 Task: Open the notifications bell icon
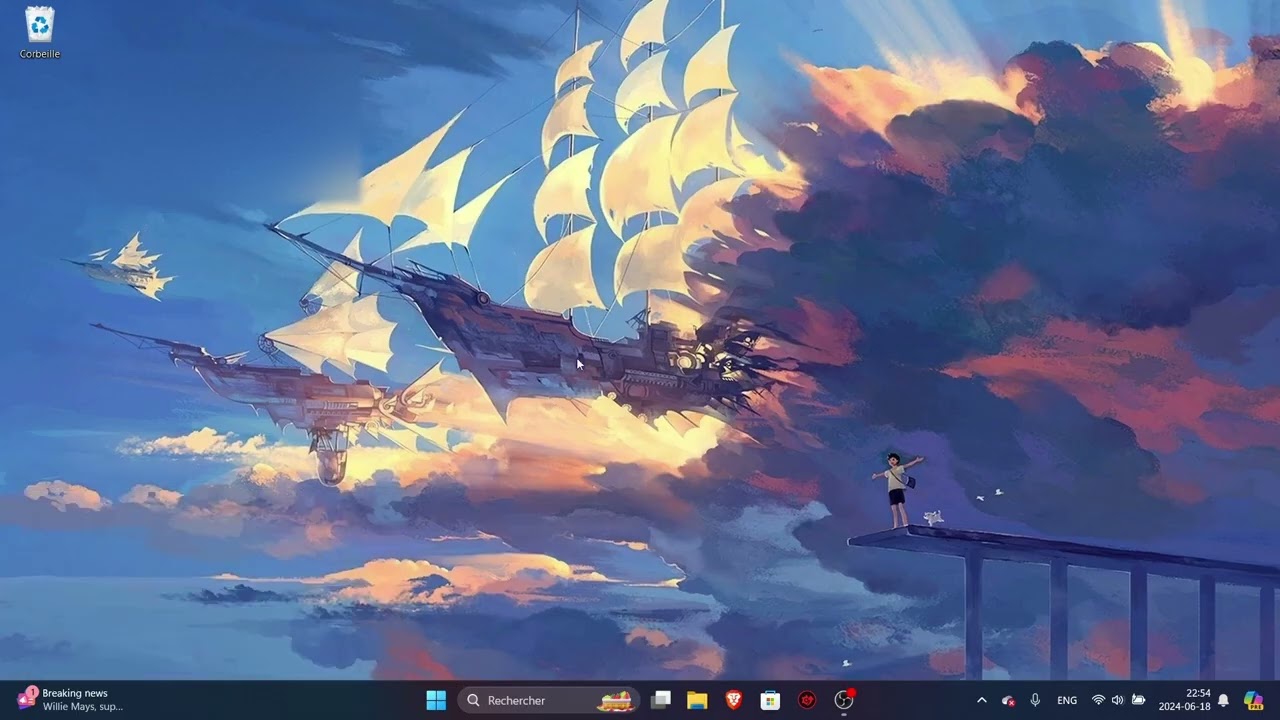1223,700
